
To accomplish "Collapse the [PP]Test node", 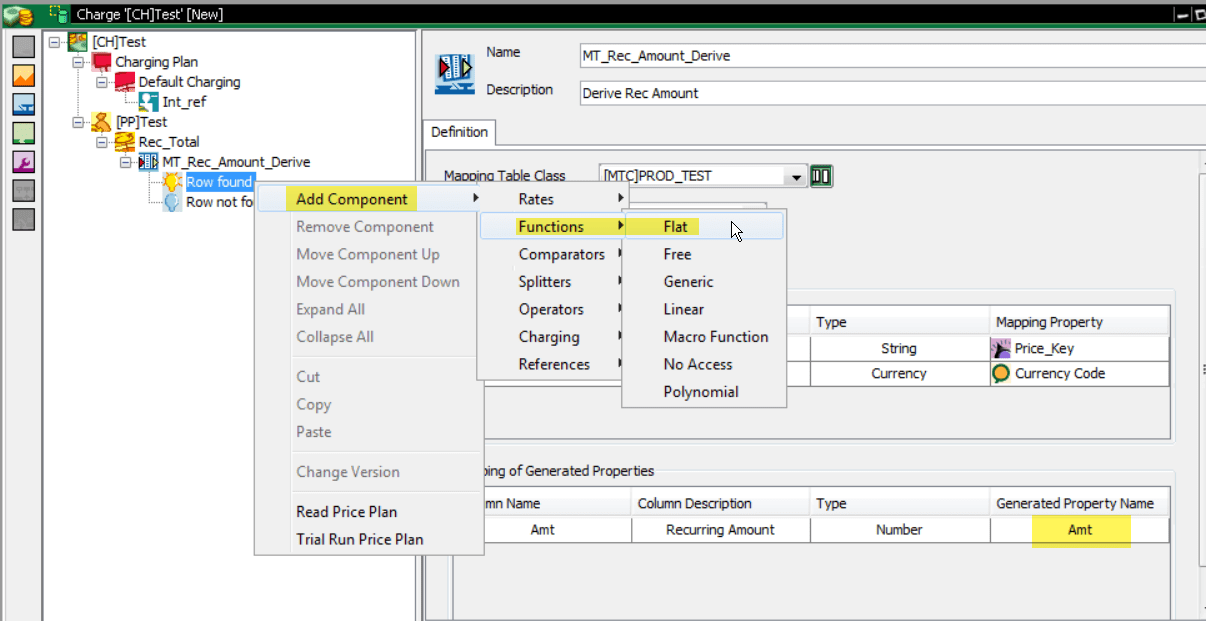I will point(78,122).
